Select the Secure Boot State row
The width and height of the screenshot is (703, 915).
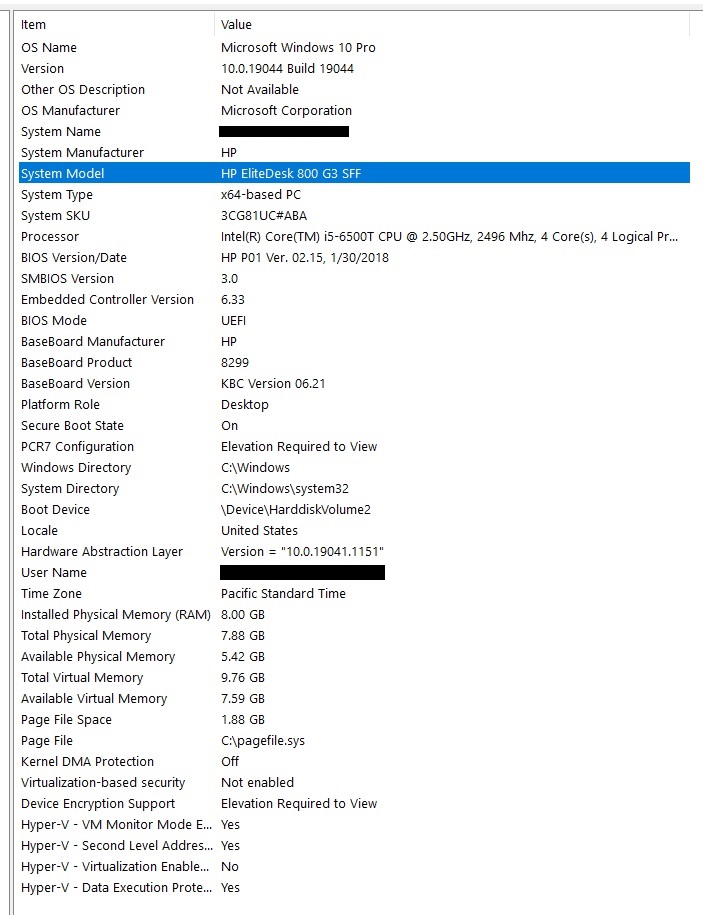[x=354, y=425]
